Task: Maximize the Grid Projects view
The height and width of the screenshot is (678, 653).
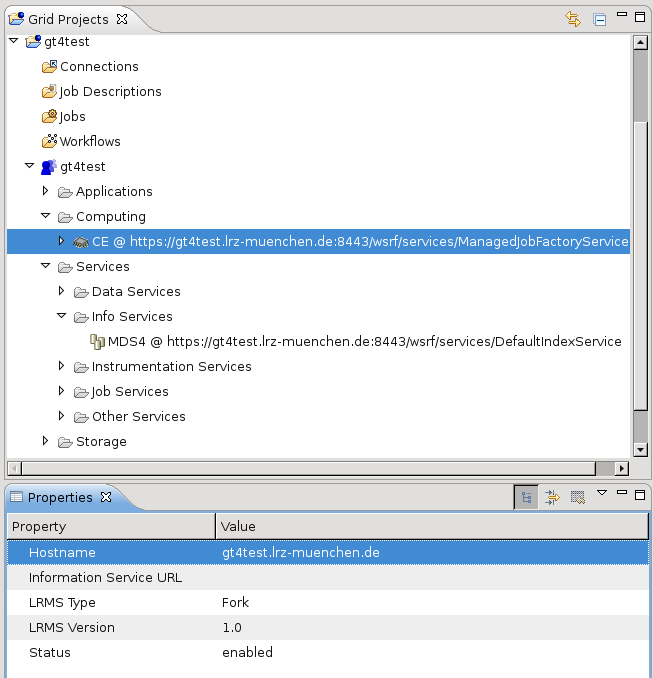Action: pos(640,17)
